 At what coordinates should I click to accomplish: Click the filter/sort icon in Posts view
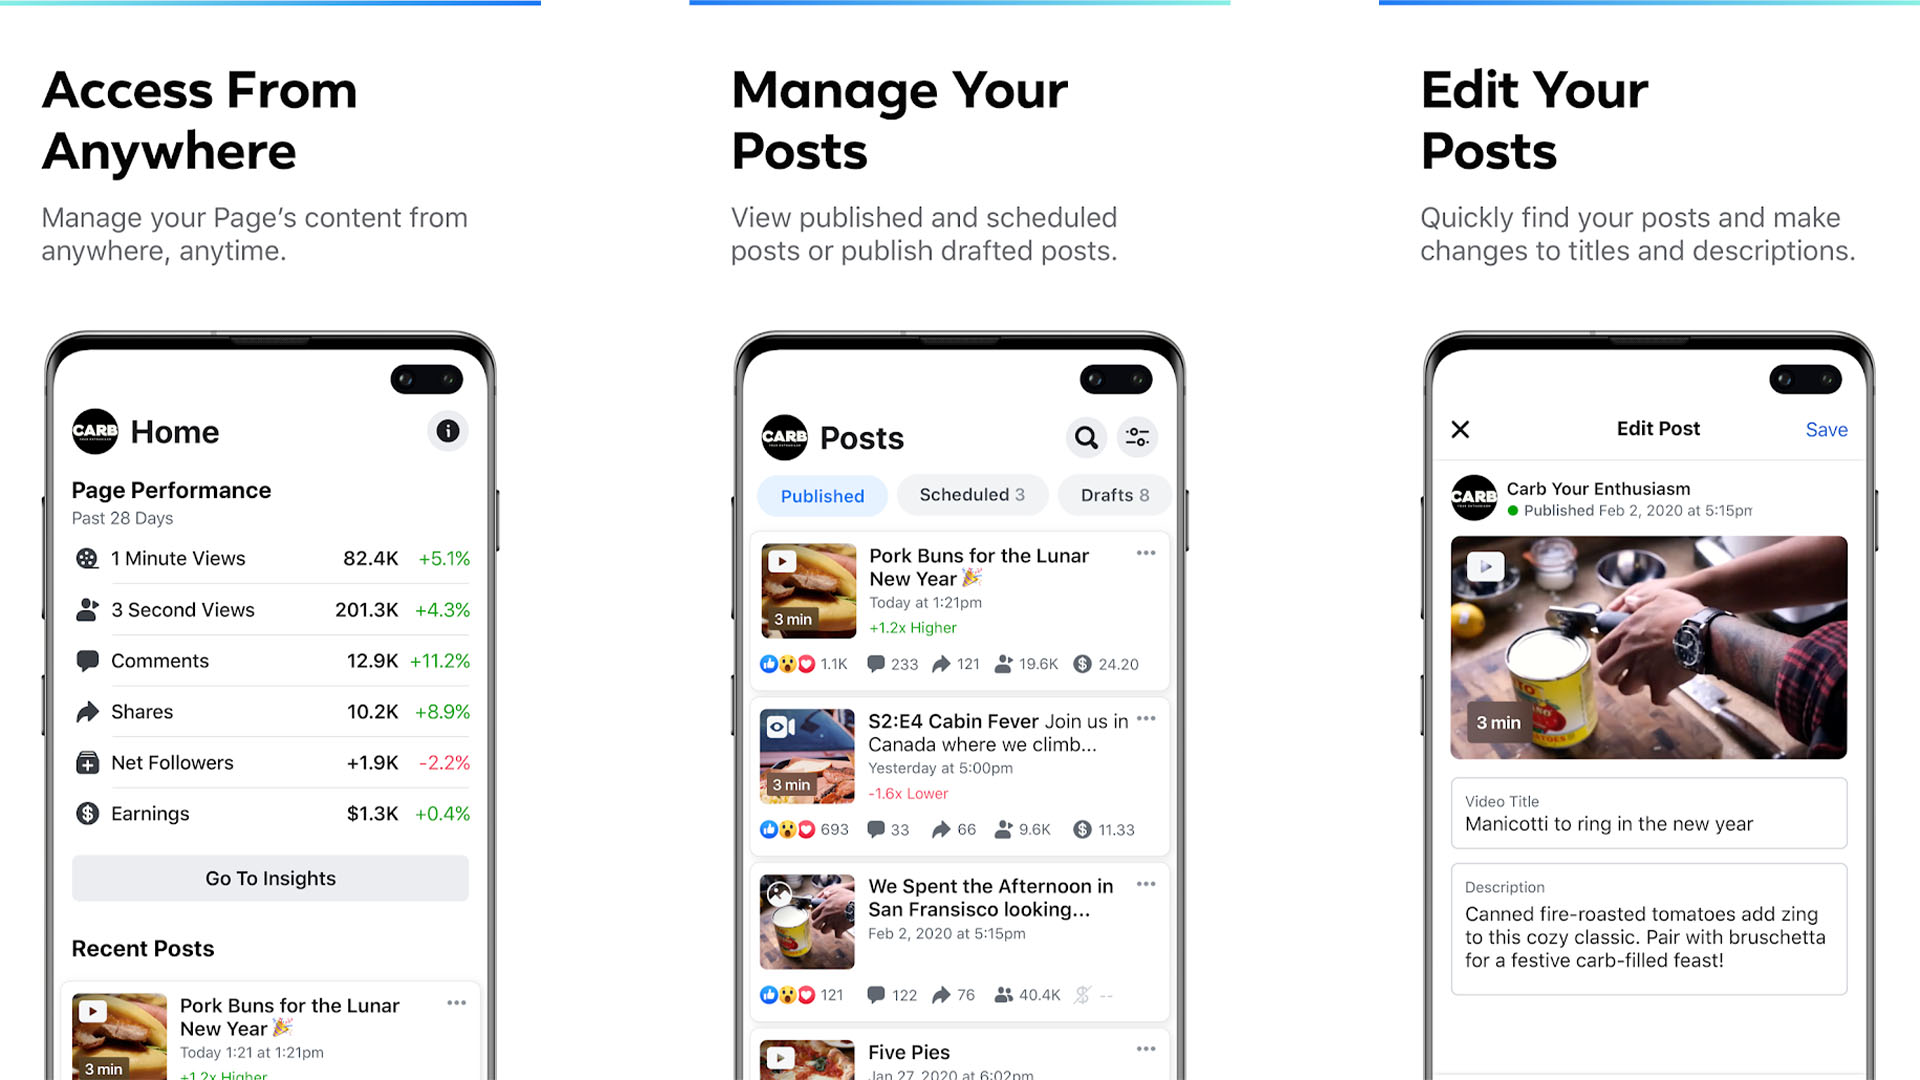tap(1137, 436)
